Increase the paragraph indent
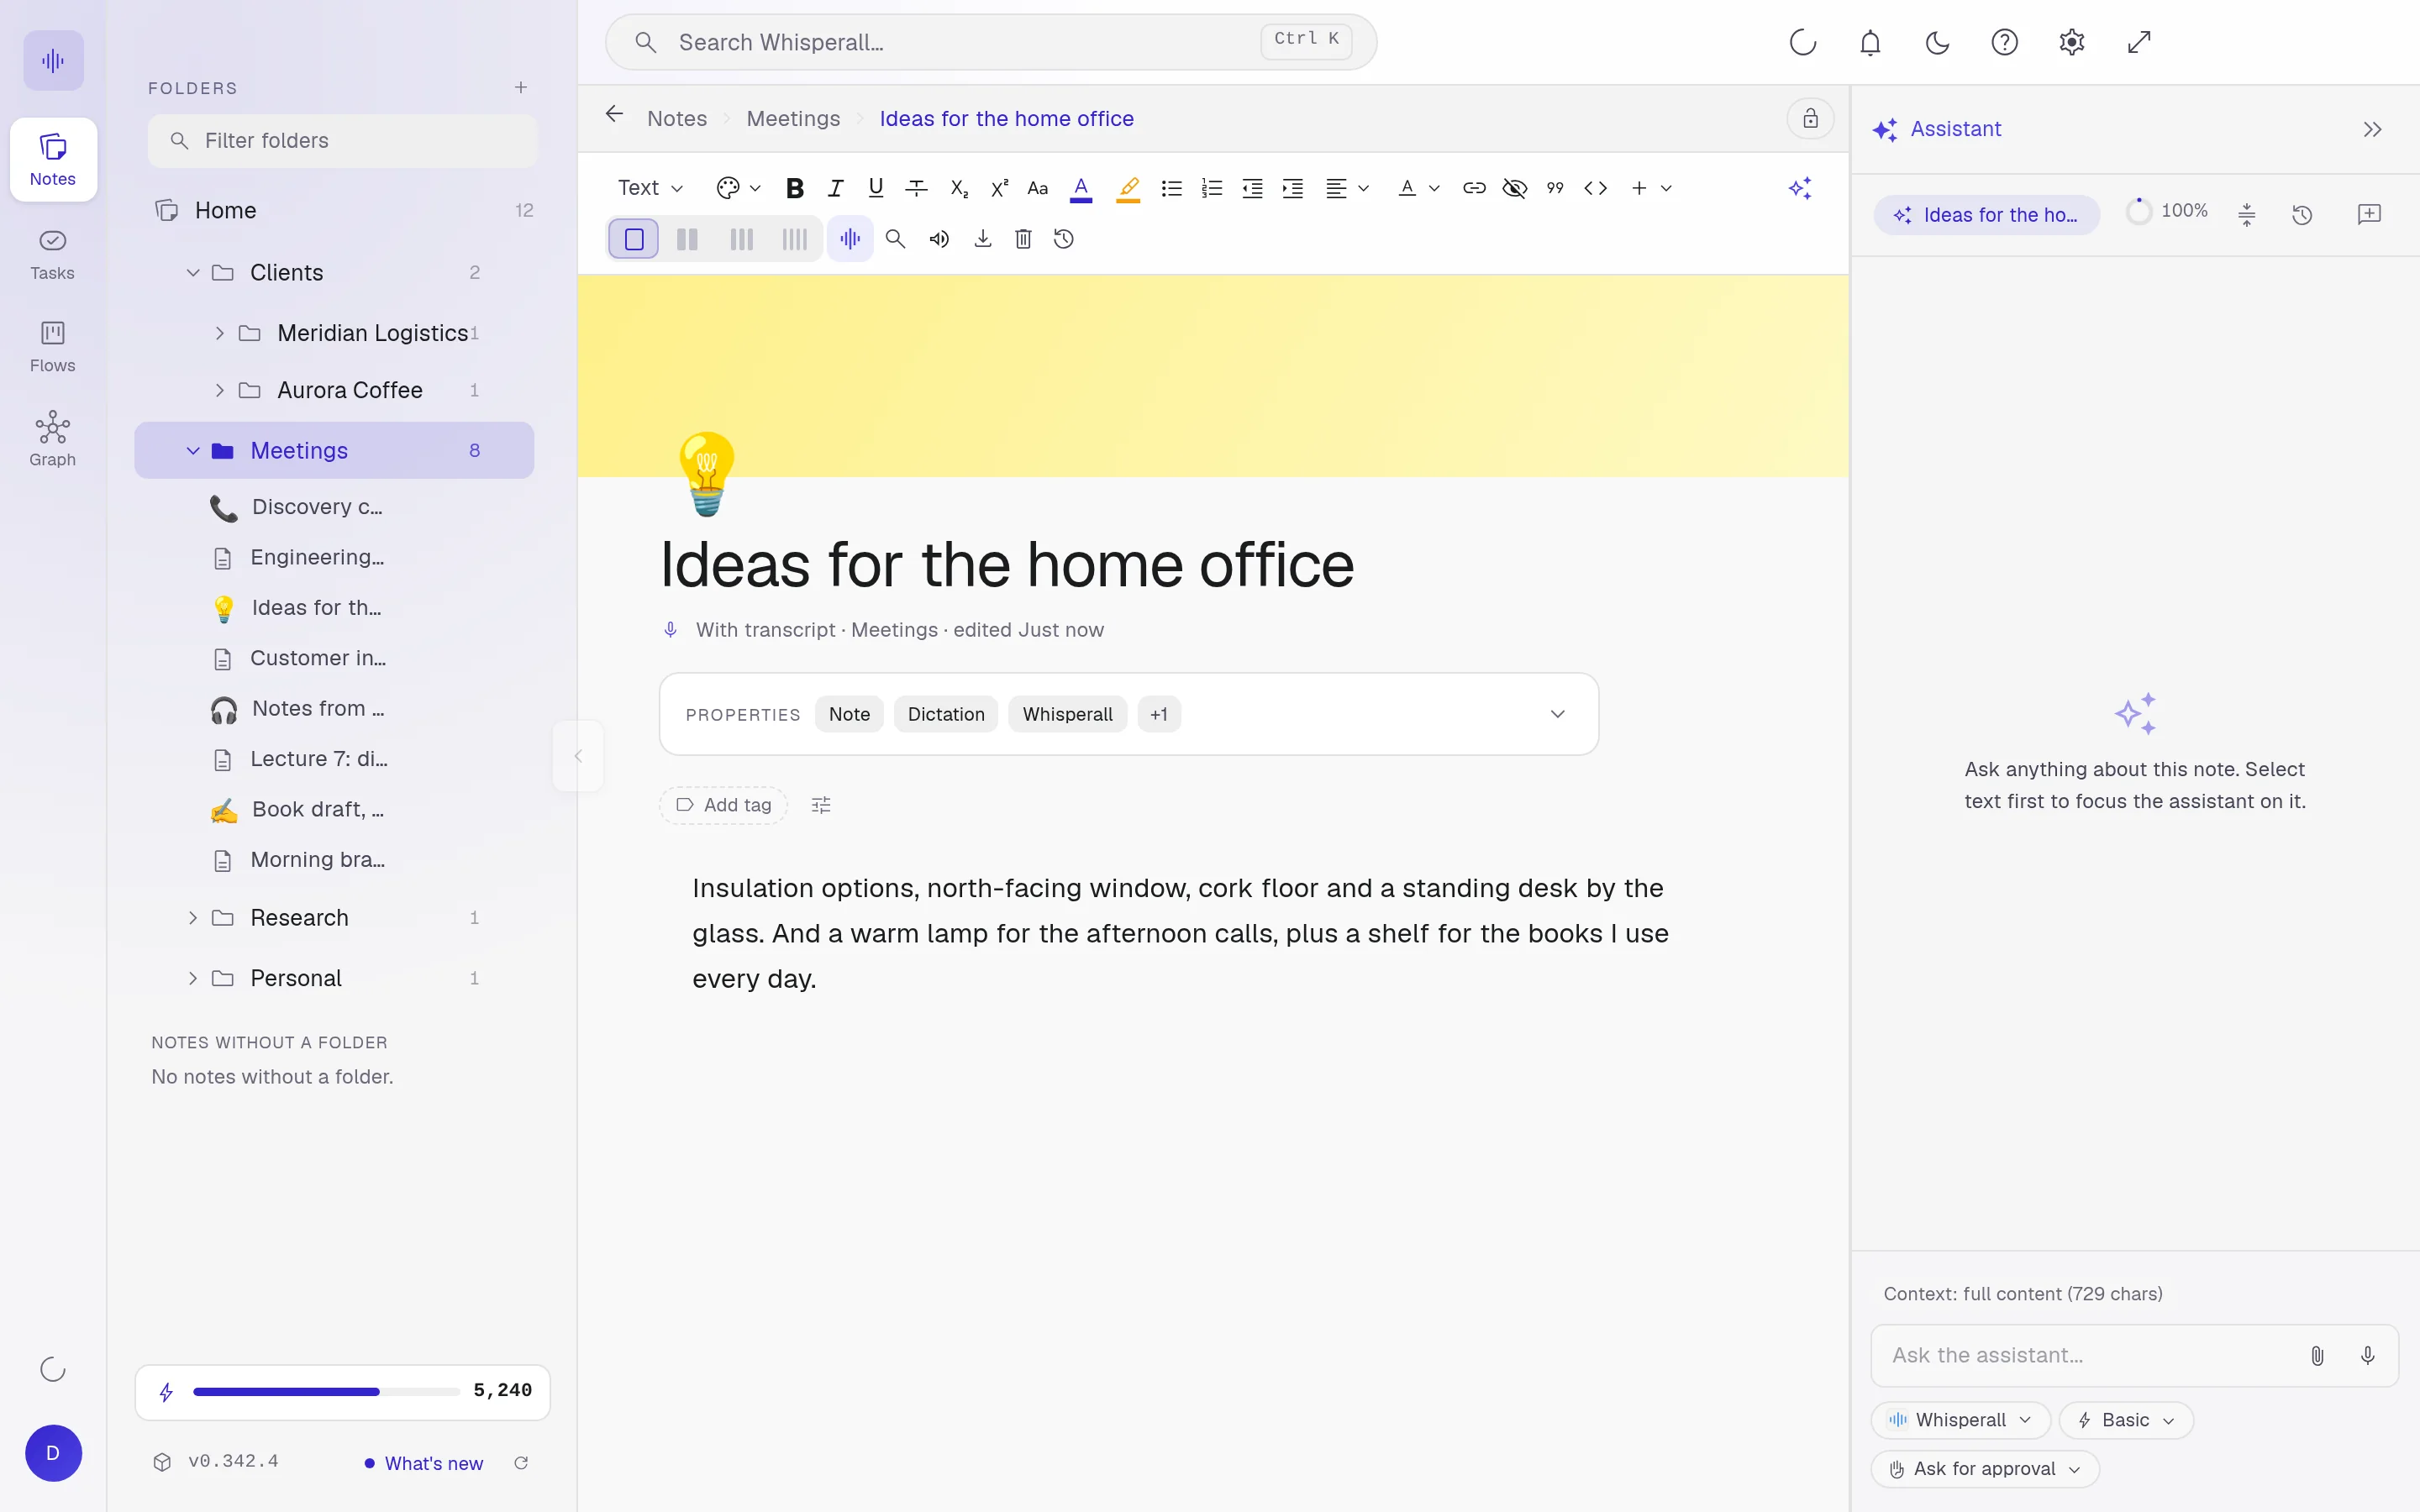 1292,188
